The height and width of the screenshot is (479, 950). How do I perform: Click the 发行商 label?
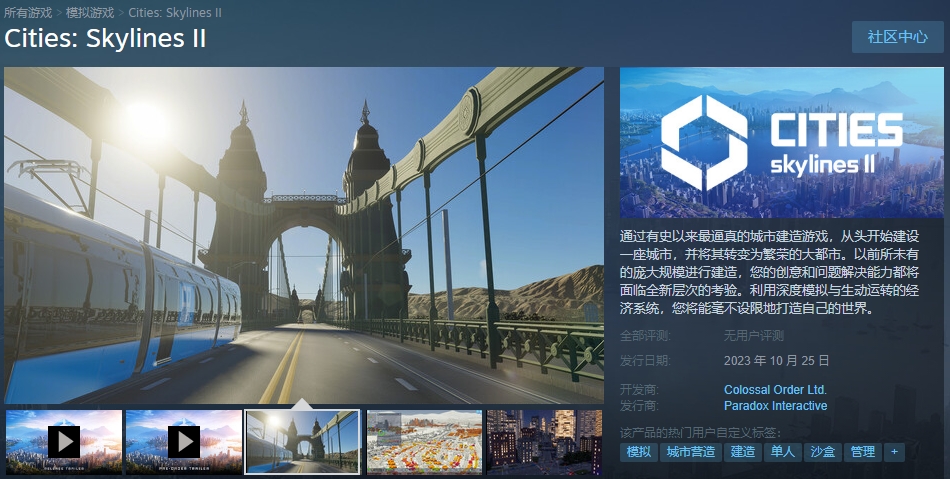click(x=639, y=406)
